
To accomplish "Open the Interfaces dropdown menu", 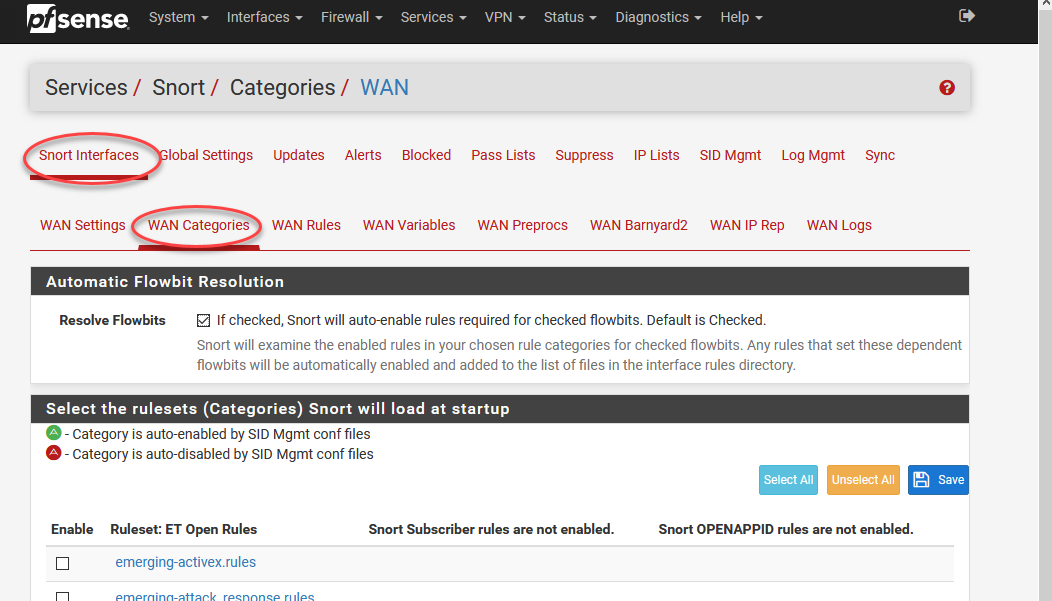I will (264, 17).
